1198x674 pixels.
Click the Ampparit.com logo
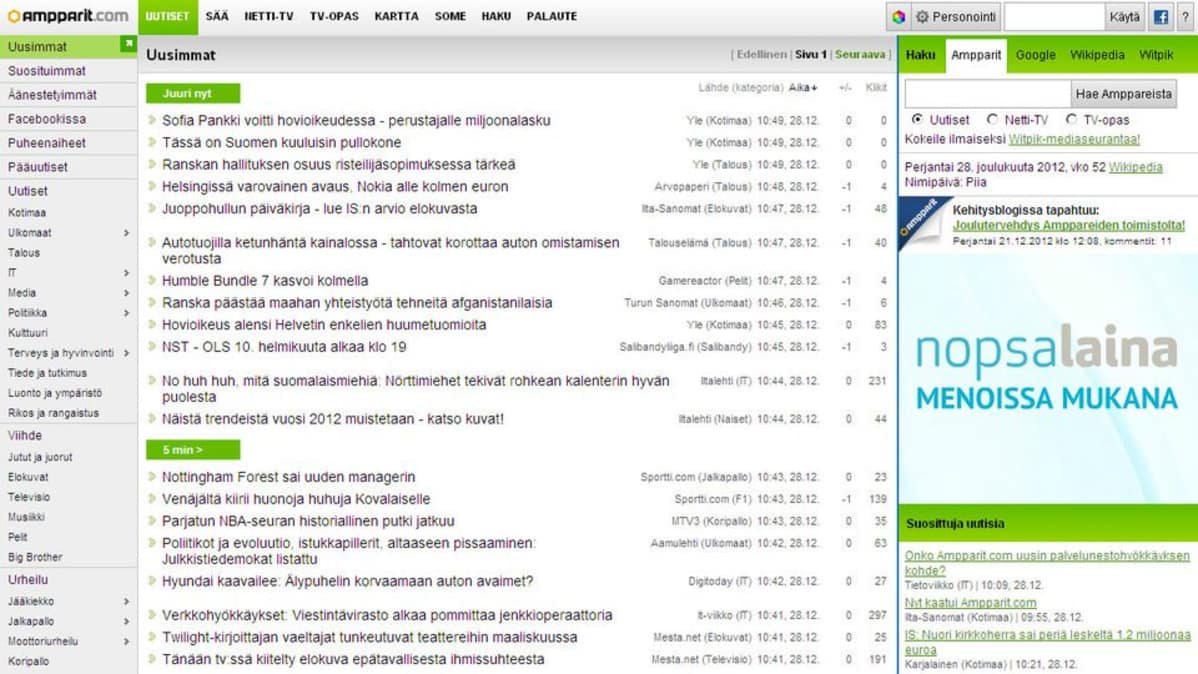click(x=67, y=16)
